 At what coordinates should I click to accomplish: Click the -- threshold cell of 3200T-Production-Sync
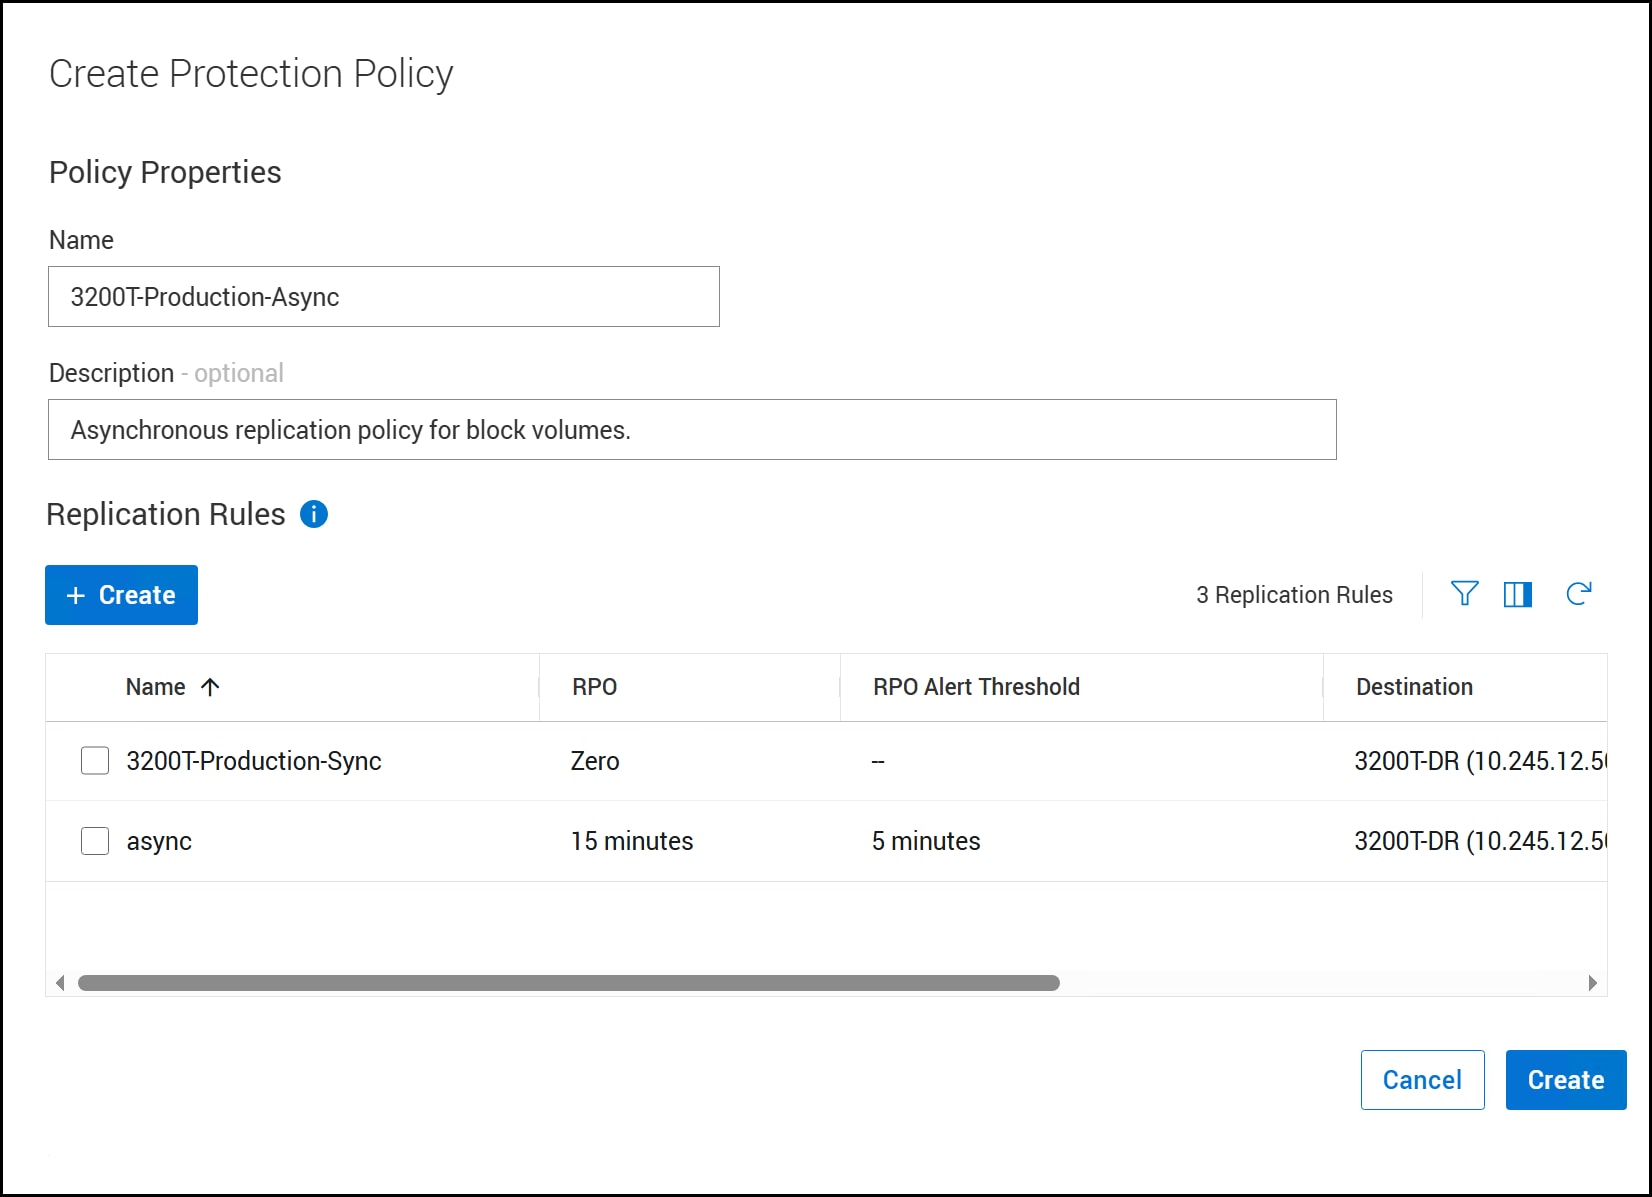(878, 762)
